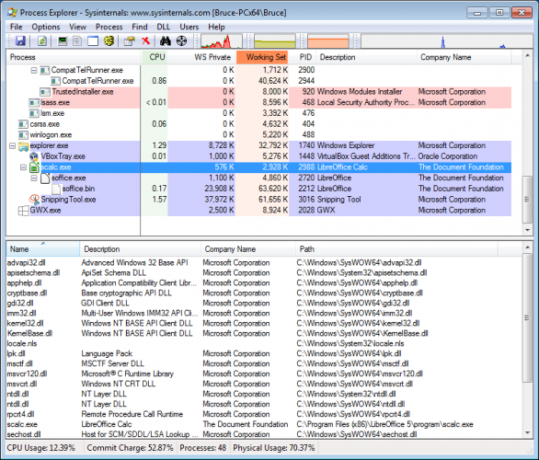This screenshot has height=460, width=539.
Task: Select msvcr120.dll in the DLL list
Action: tap(27, 374)
